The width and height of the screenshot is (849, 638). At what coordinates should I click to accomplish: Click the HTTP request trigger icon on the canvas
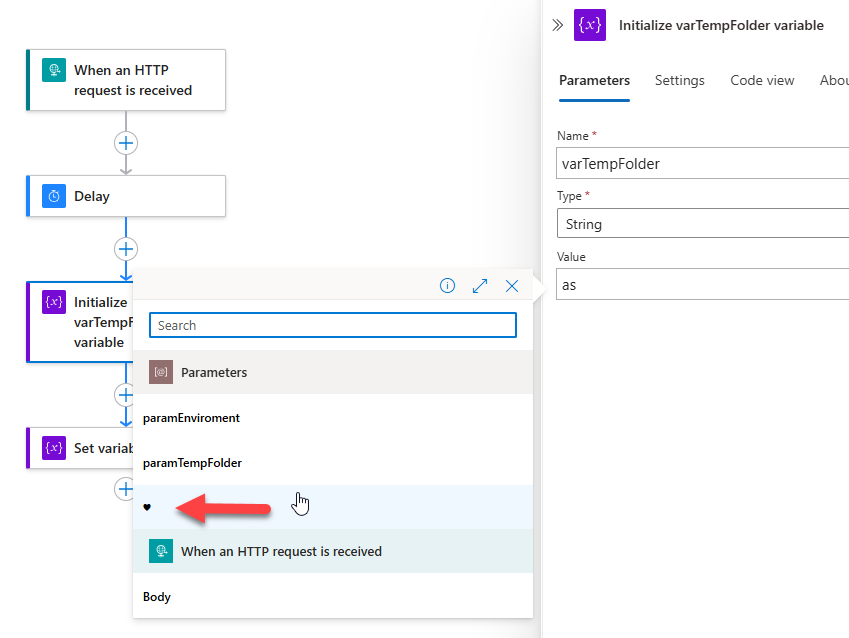54,70
